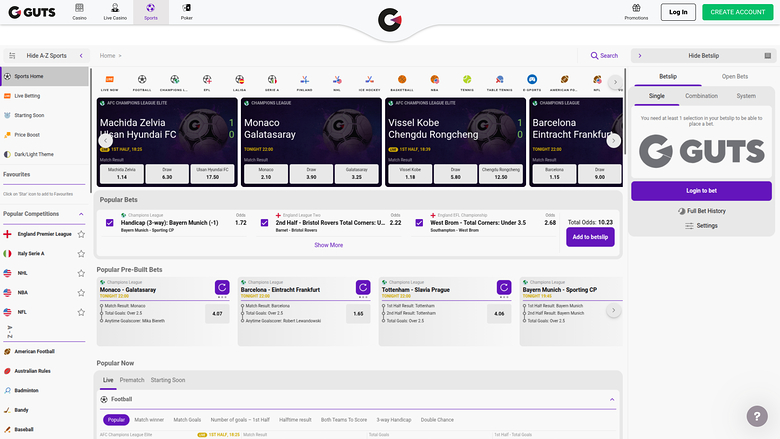The width and height of the screenshot is (780, 439).
Task: Toggle West Brom total corners checkbox
Action: pos(420,223)
